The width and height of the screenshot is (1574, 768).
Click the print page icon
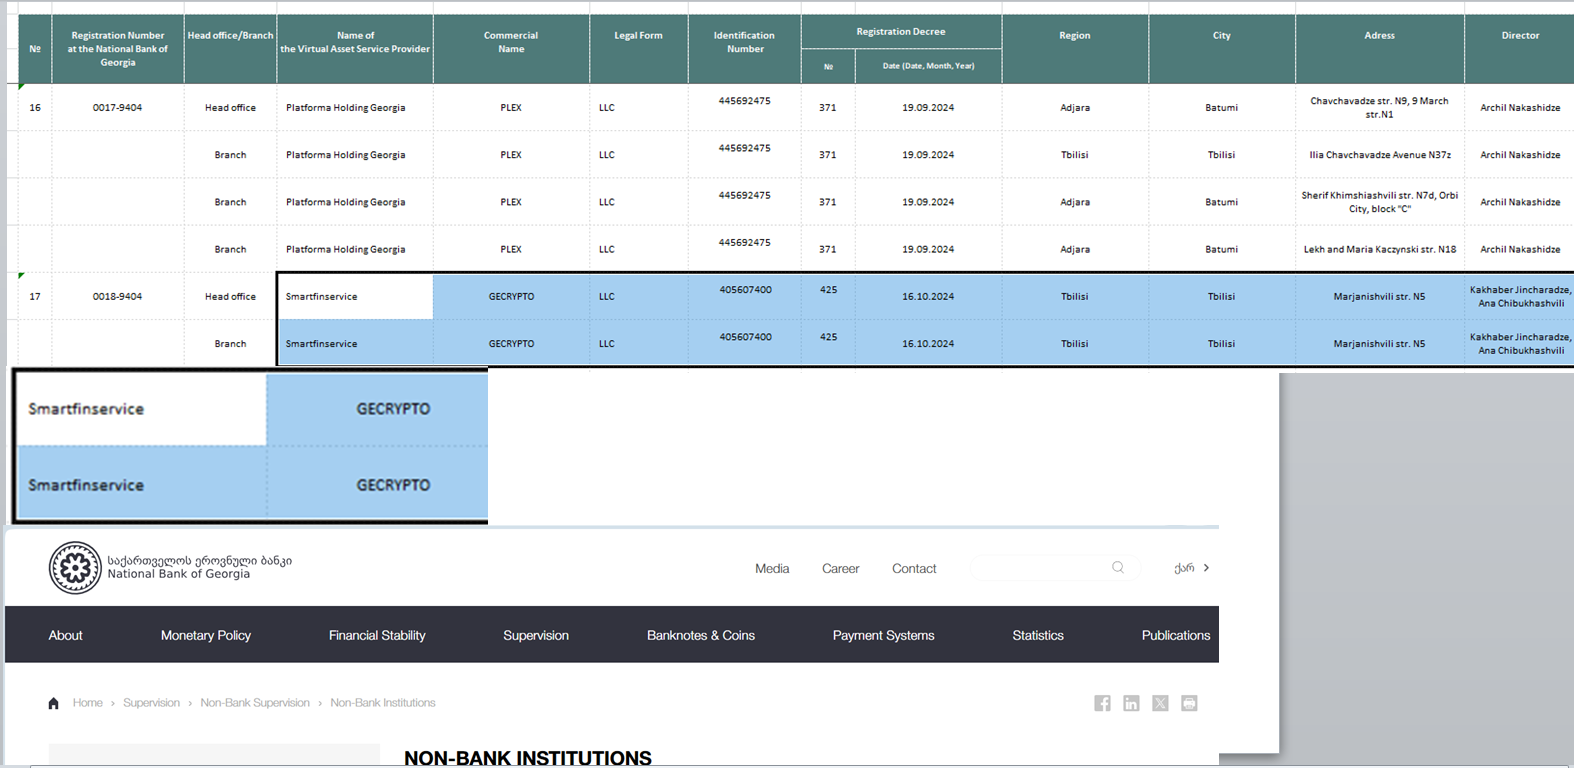tap(1189, 703)
